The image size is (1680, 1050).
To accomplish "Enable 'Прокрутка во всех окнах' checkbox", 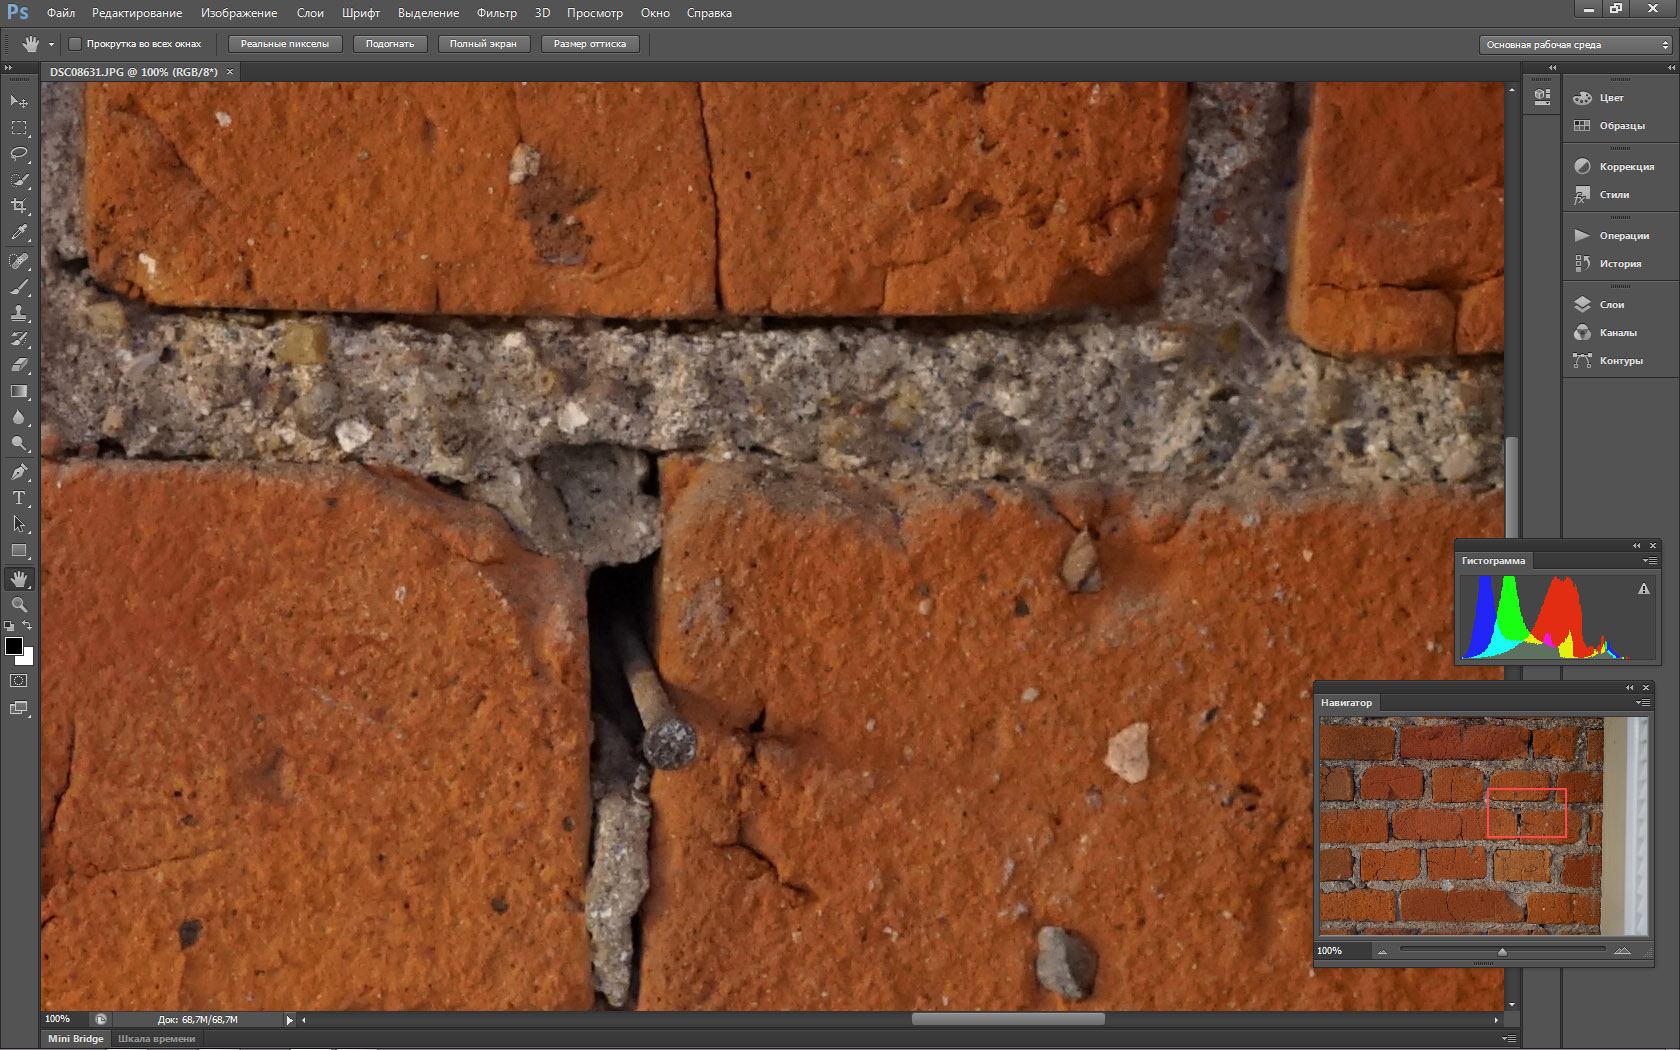I will click(75, 44).
